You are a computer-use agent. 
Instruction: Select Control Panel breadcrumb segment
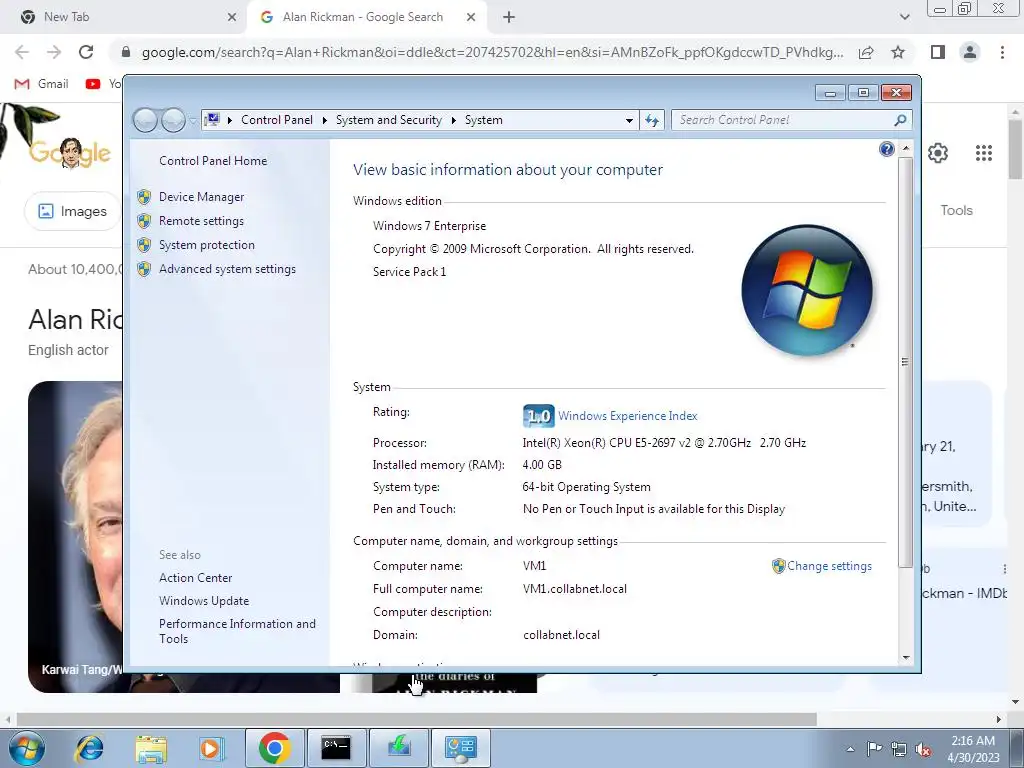277,120
